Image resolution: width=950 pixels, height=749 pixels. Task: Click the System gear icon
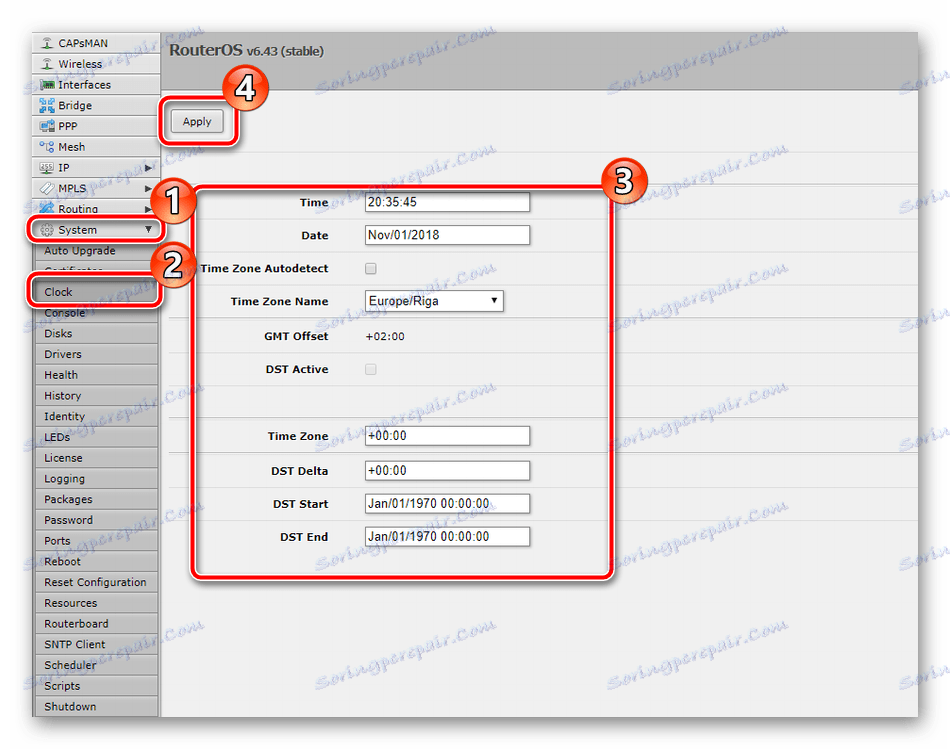pyautogui.click(x=47, y=230)
